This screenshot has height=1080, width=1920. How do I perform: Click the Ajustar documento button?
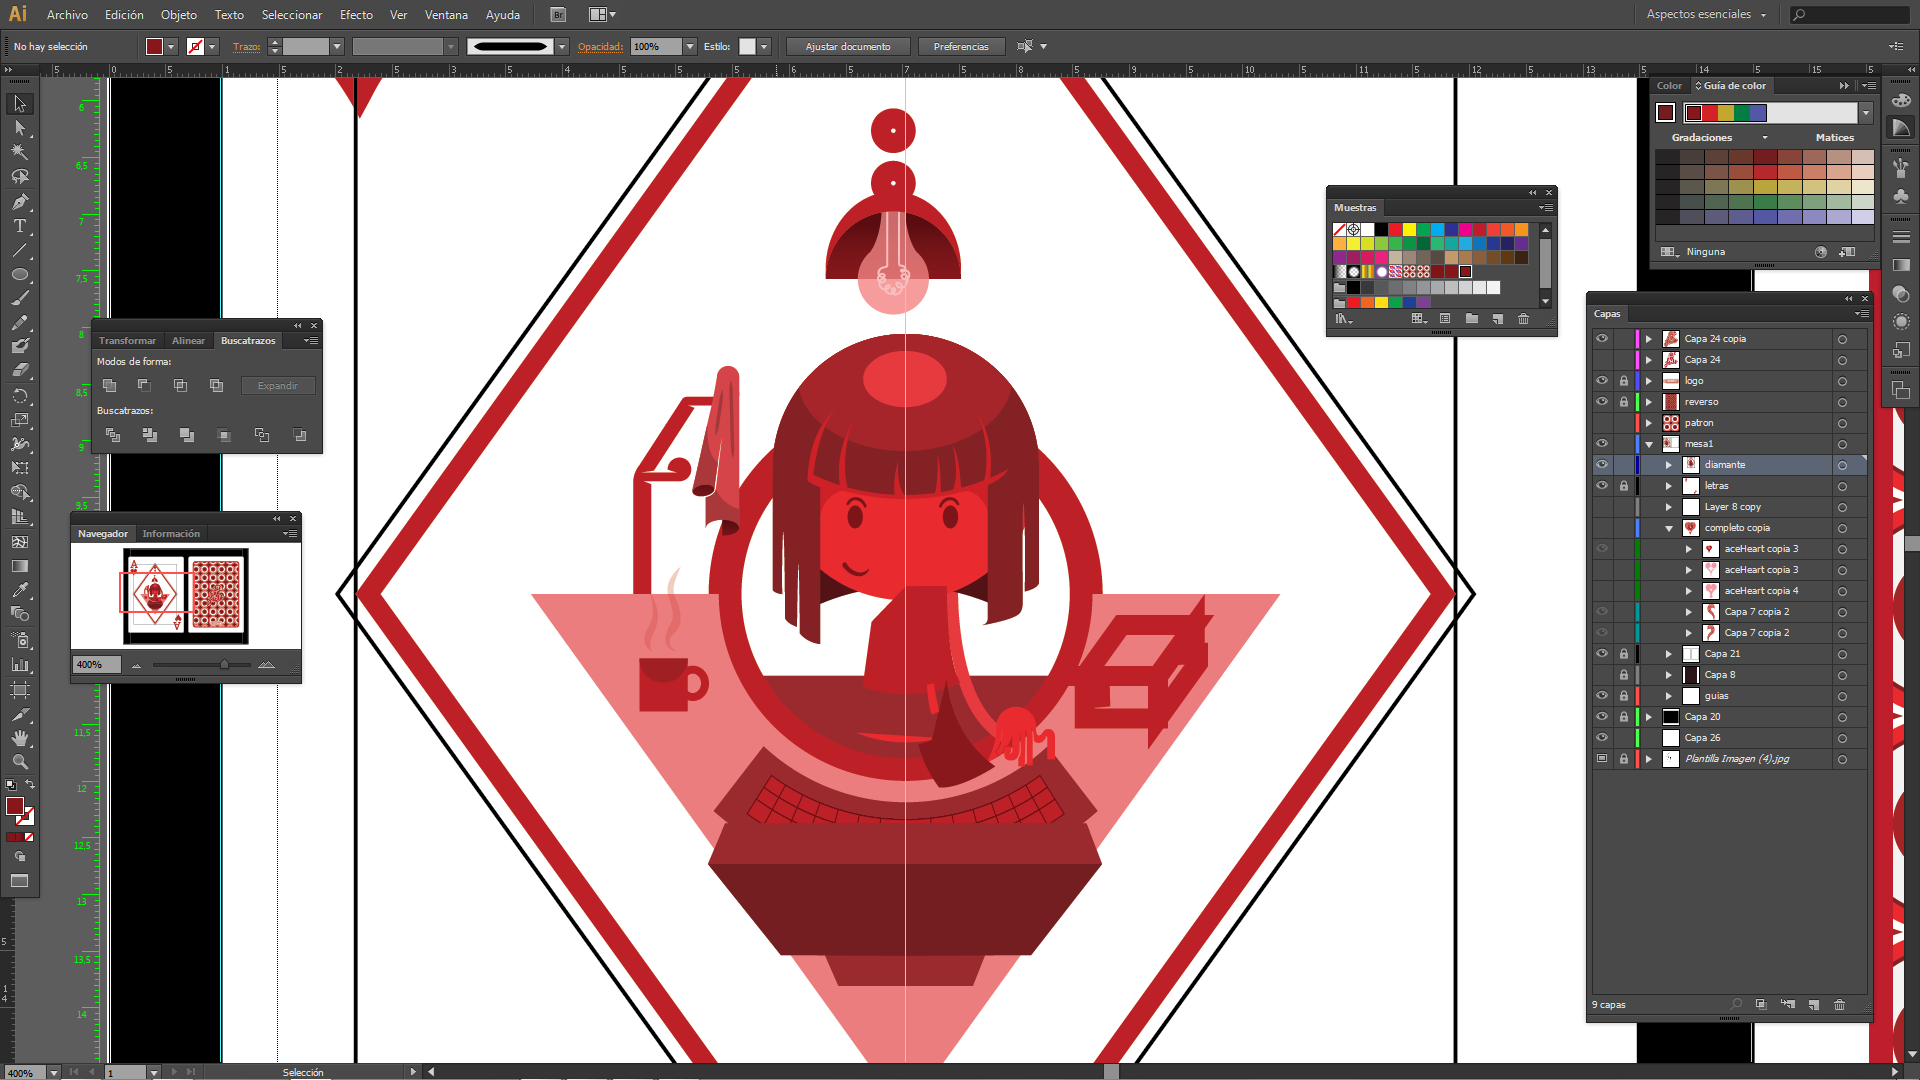coord(847,47)
